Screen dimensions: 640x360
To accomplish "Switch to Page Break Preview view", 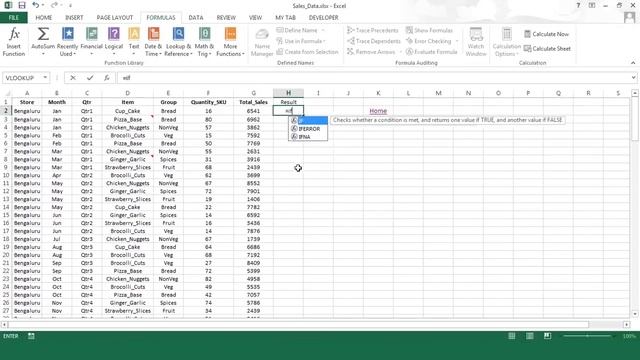I will (x=547, y=336).
